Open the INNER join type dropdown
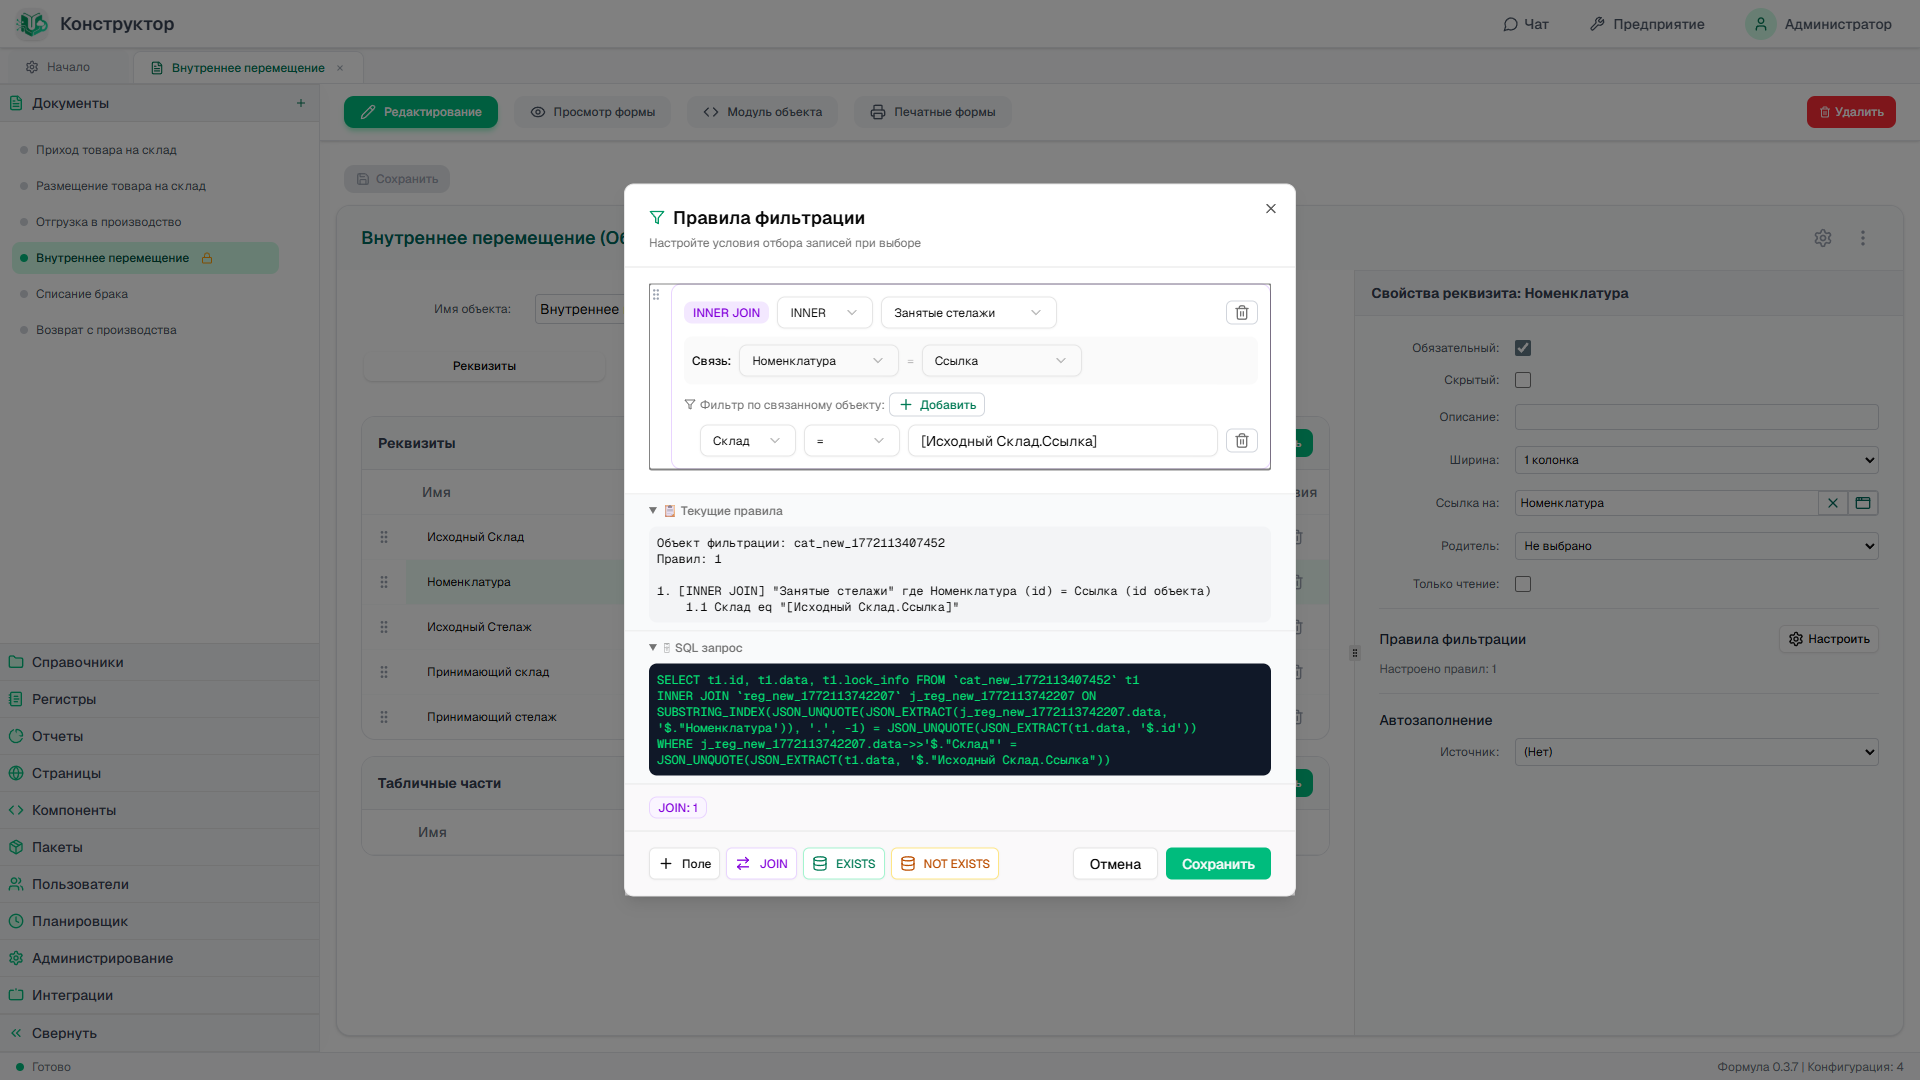The width and height of the screenshot is (1920, 1080). click(824, 313)
